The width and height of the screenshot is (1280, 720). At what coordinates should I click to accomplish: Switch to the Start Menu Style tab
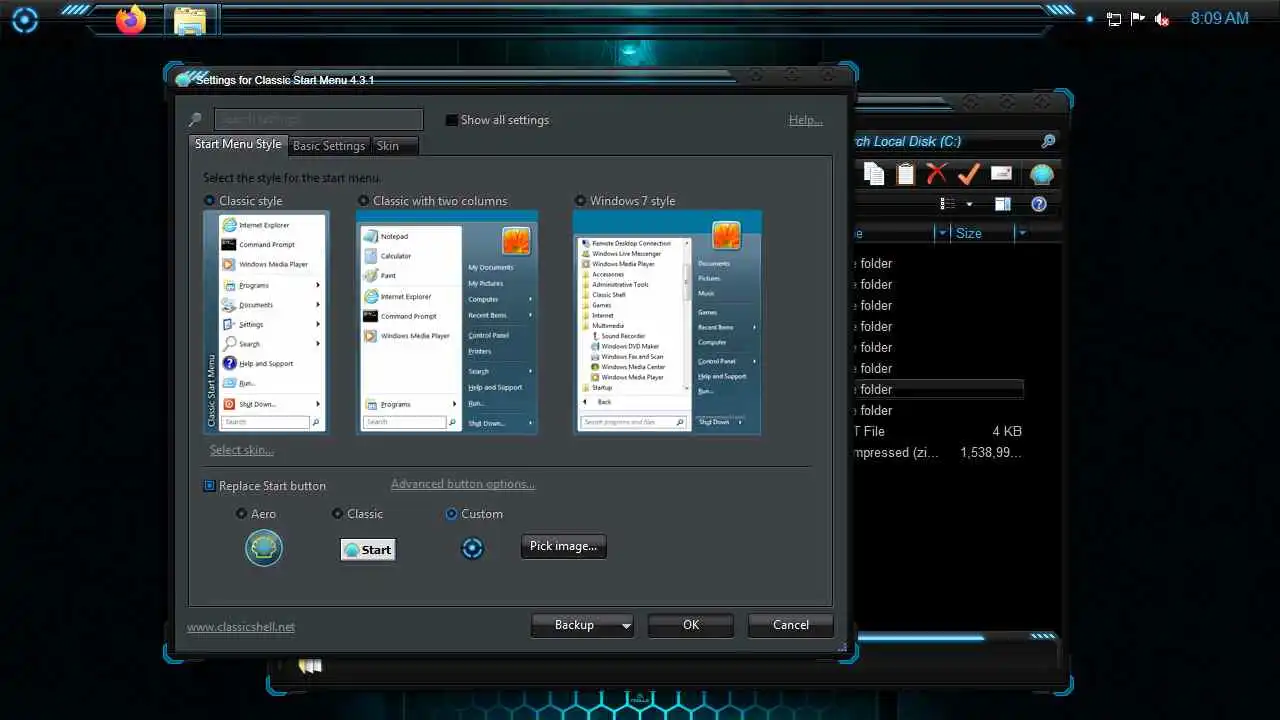[238, 144]
